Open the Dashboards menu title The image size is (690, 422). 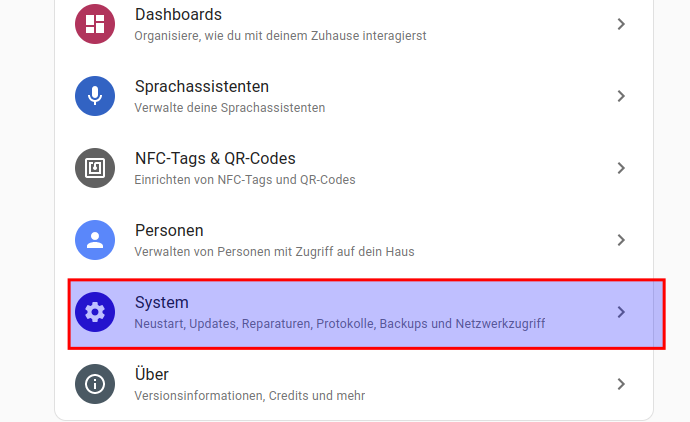pyautogui.click(x=178, y=15)
